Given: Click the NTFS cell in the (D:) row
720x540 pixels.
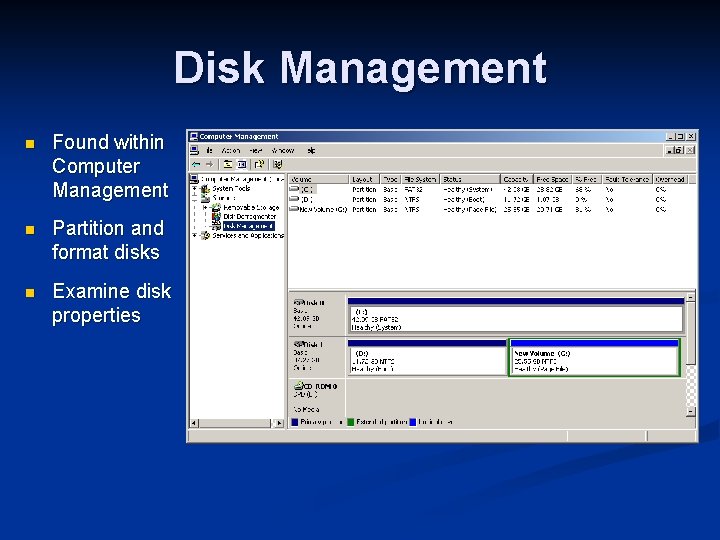Looking at the screenshot, I should point(412,199).
